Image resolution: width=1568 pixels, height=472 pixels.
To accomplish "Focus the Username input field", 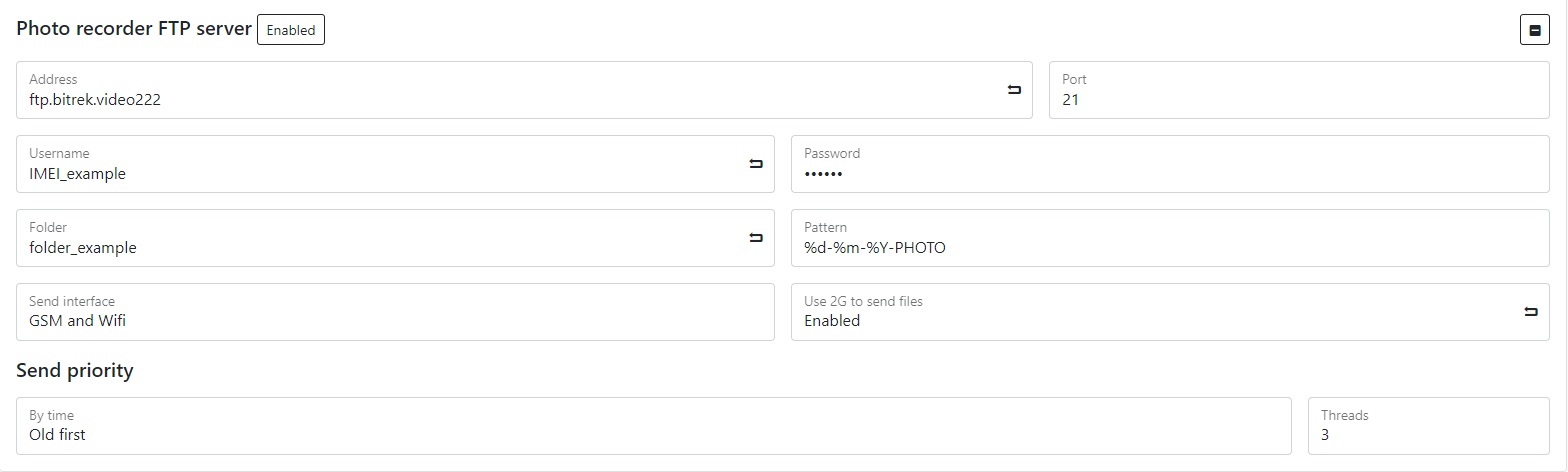I will [380, 173].
